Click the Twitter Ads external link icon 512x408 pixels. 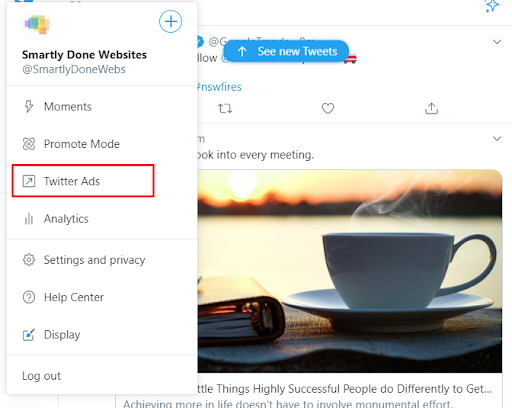coord(29,181)
